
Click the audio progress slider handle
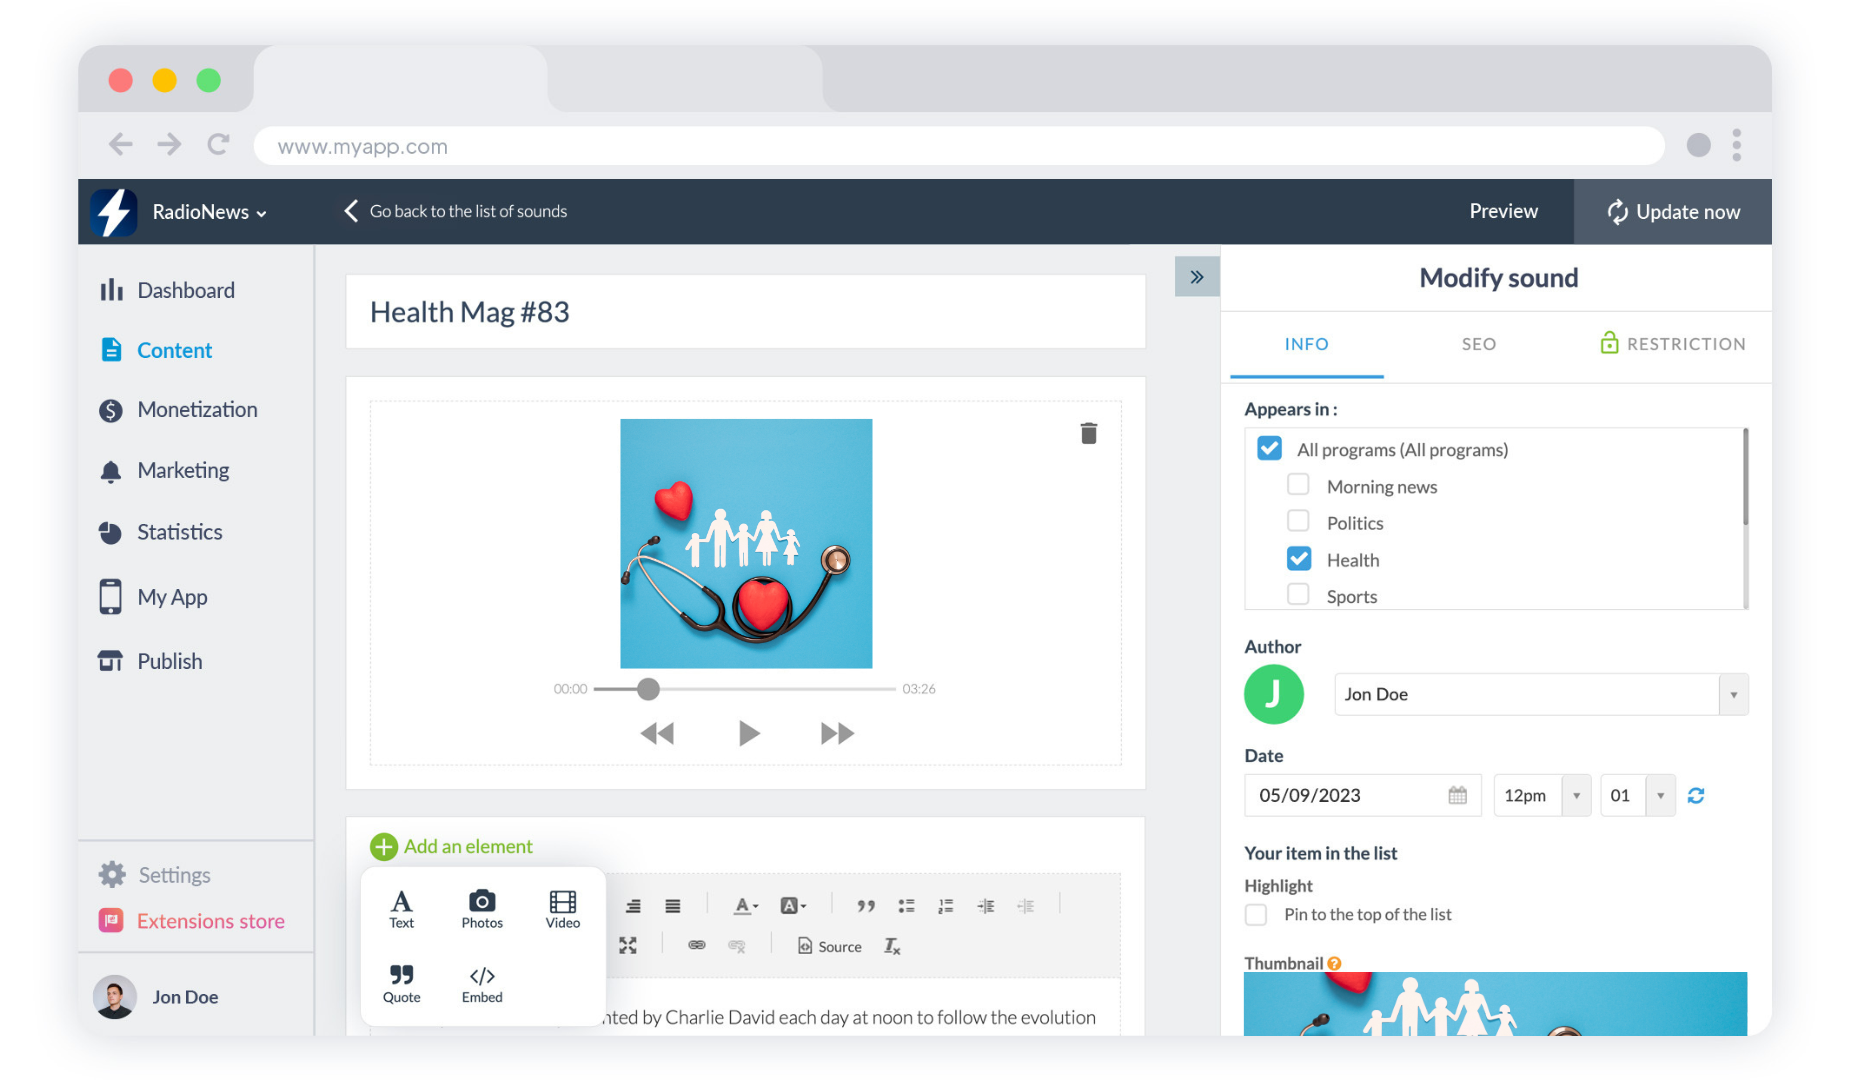(x=648, y=689)
